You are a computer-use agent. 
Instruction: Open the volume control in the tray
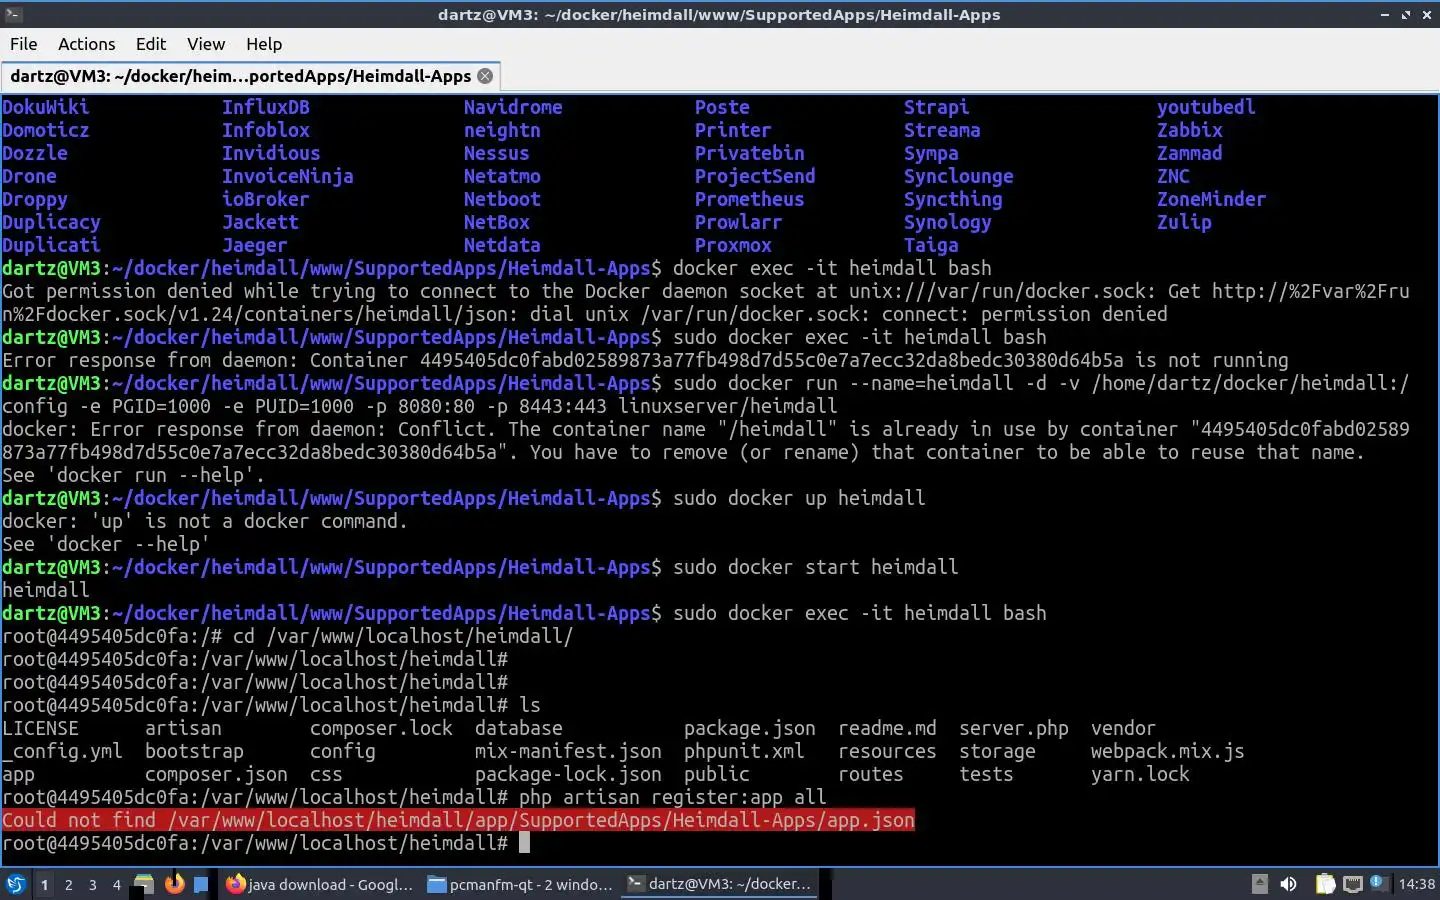coord(1288,884)
